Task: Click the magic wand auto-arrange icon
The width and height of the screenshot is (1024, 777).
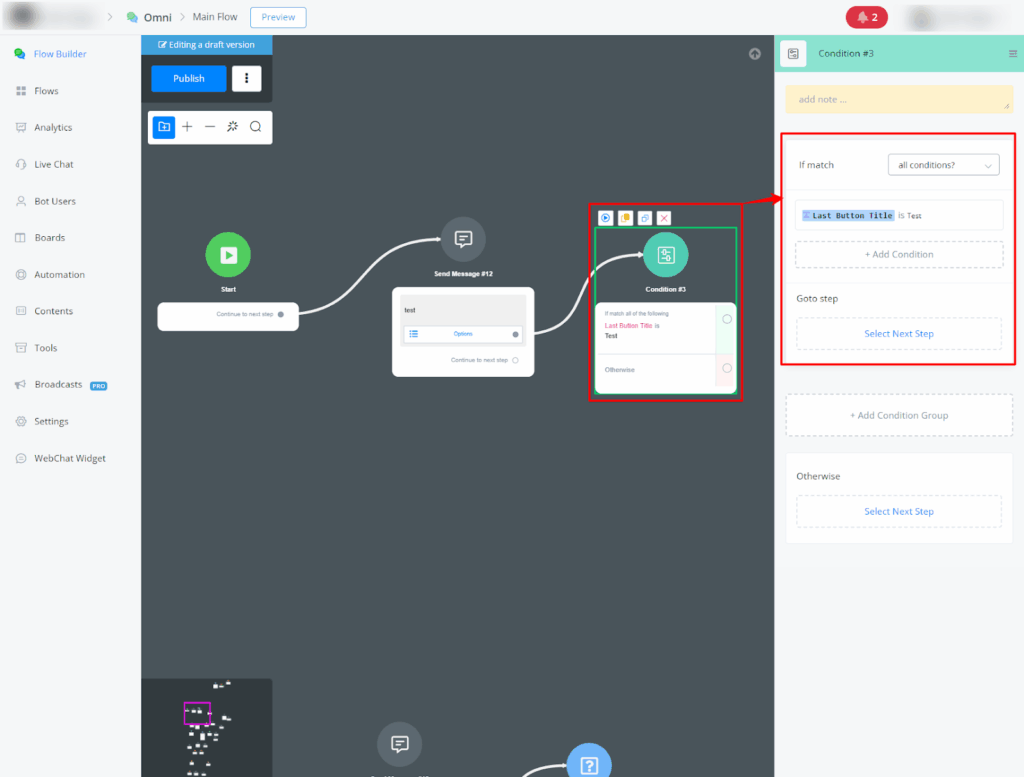Action: click(x=233, y=127)
